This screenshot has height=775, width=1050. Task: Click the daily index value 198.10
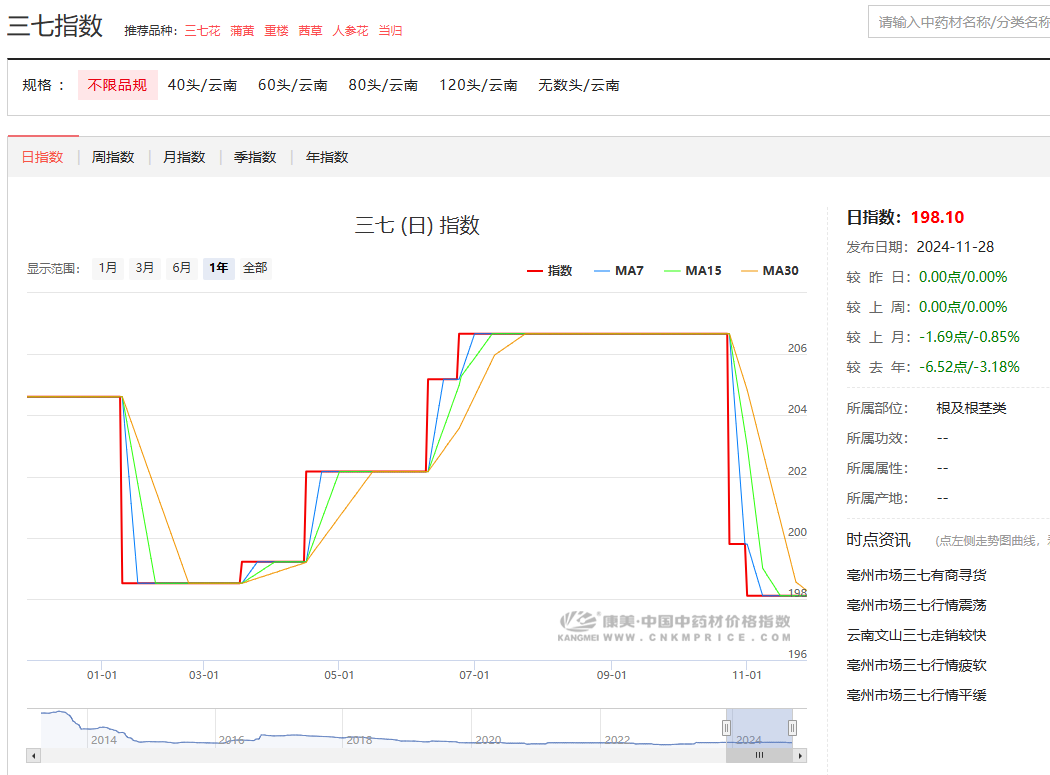938,218
